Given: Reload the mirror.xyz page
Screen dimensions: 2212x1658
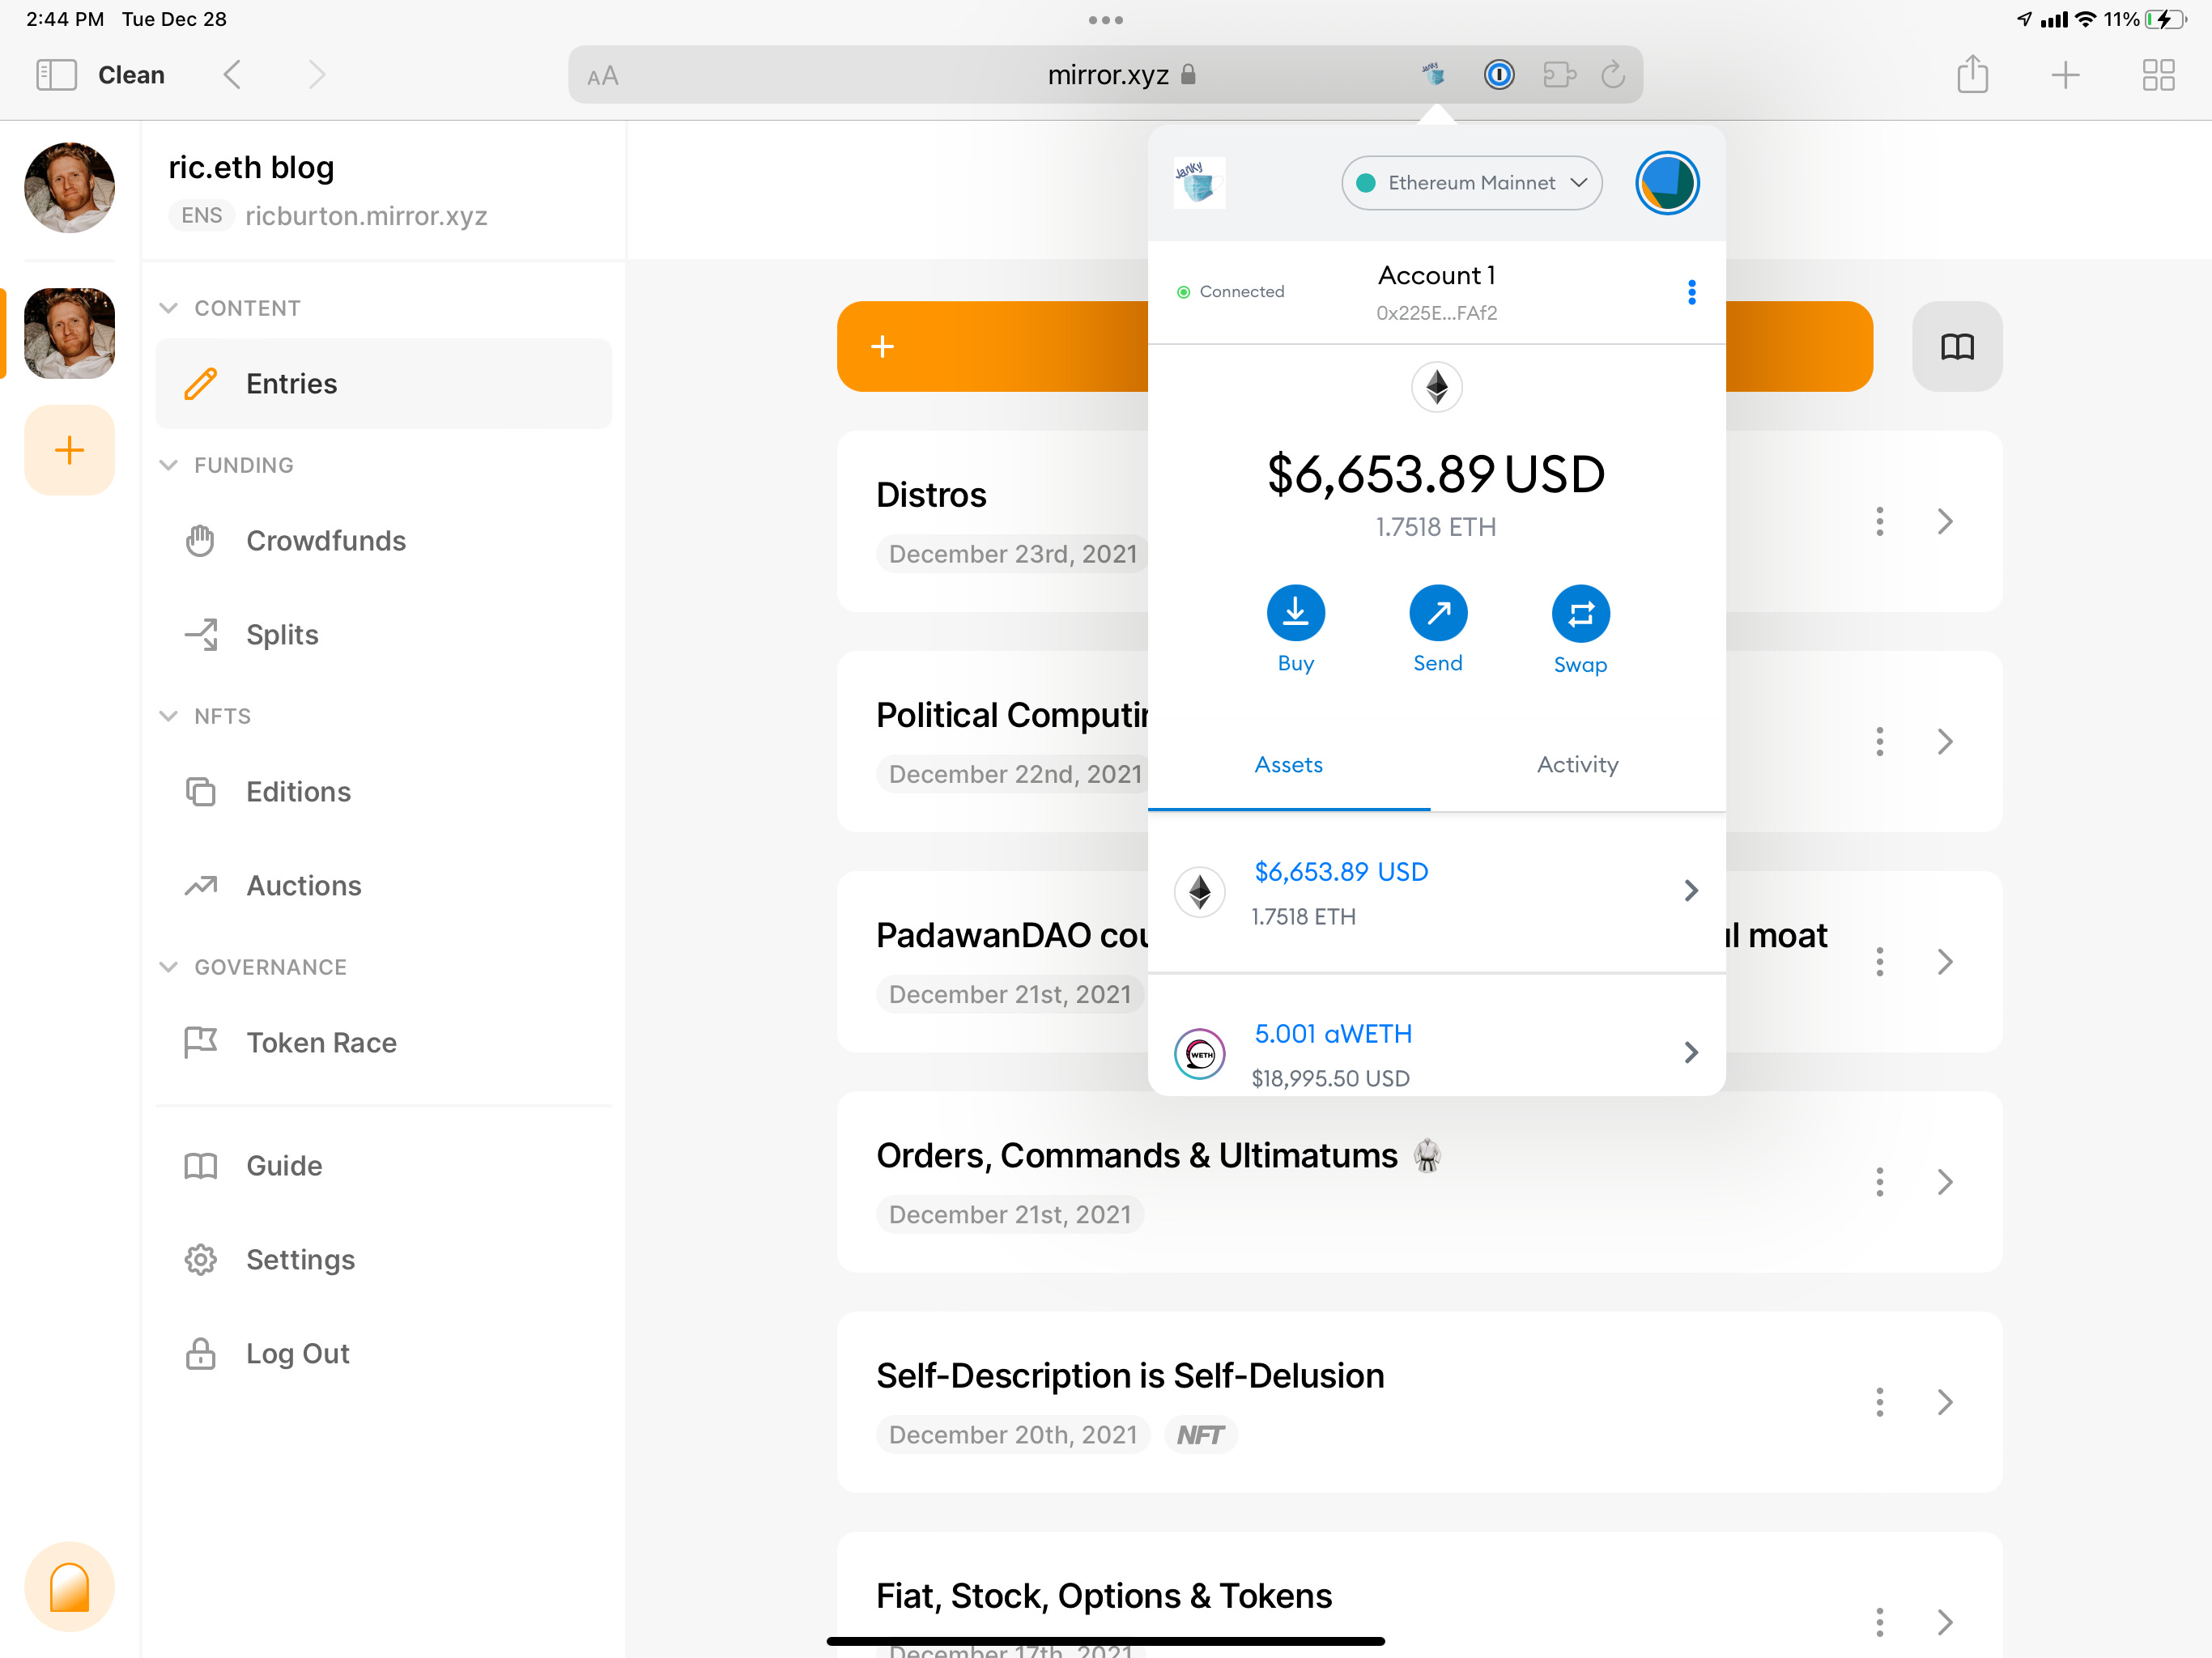Looking at the screenshot, I should pyautogui.click(x=1612, y=75).
